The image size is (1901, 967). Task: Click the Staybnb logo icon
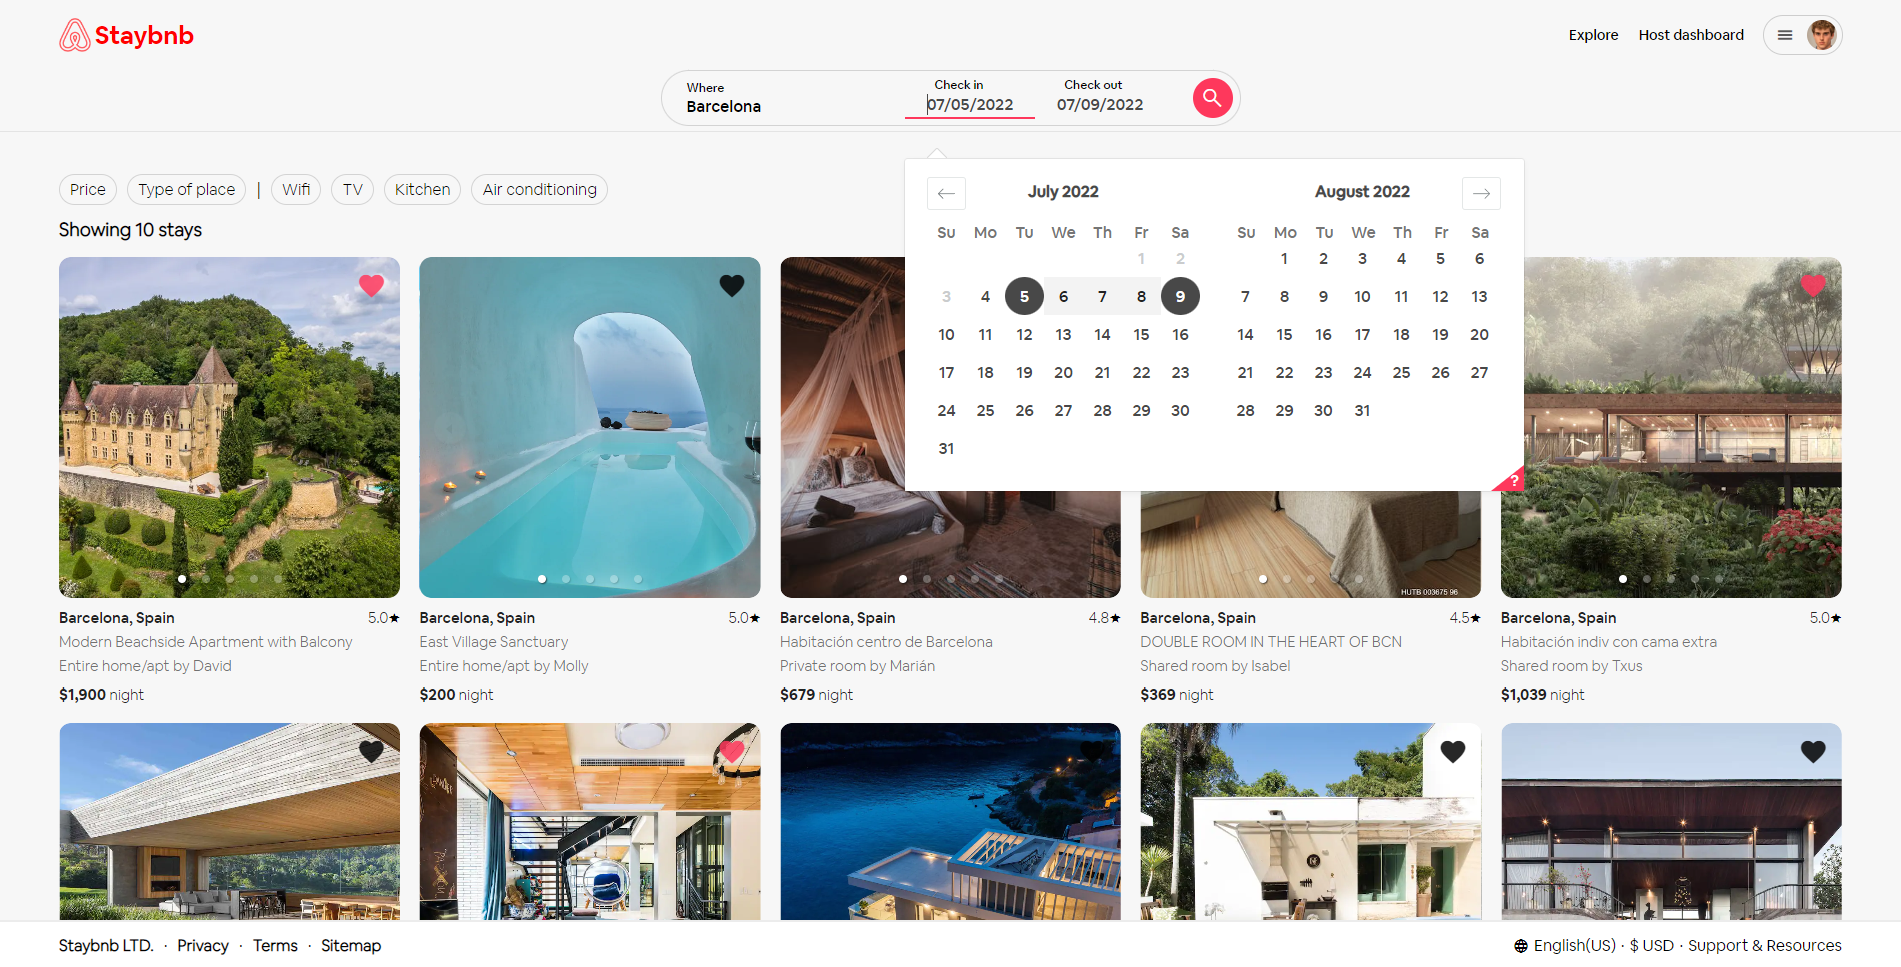pos(74,33)
